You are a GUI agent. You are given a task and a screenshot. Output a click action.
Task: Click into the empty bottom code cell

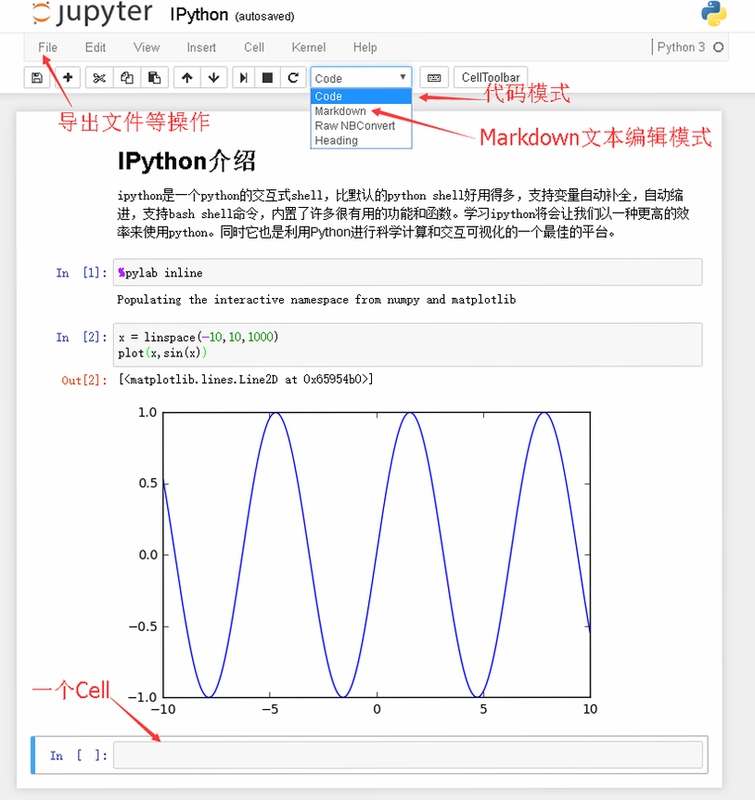[407, 755]
